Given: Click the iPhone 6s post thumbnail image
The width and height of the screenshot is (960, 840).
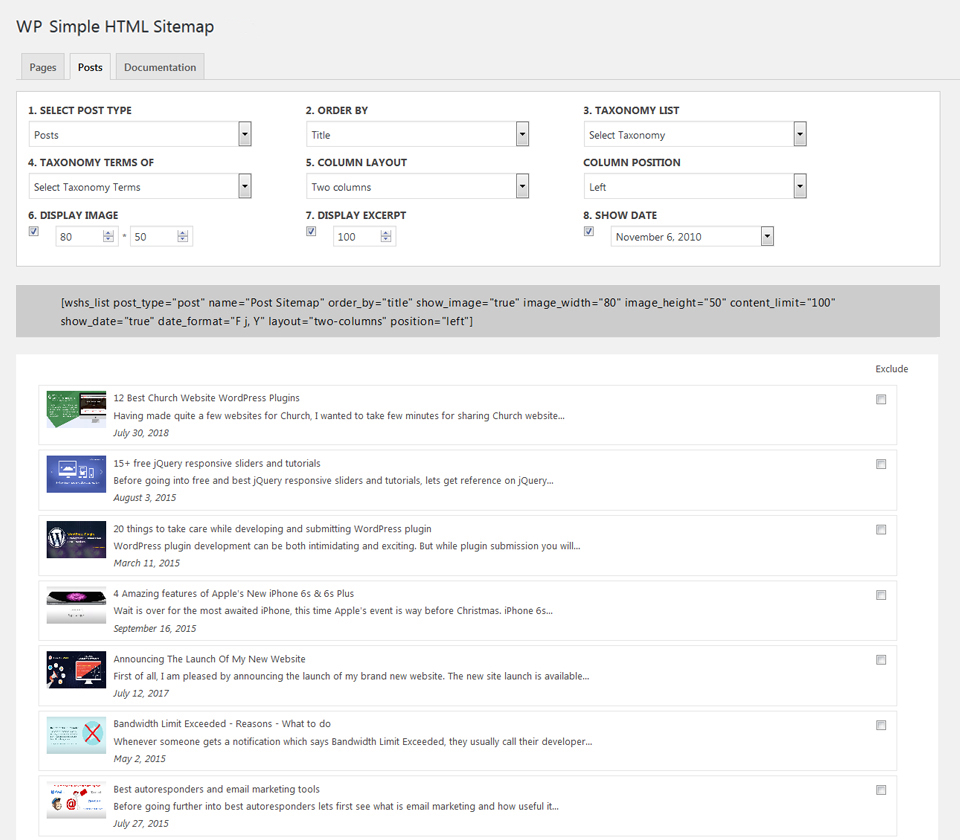Looking at the screenshot, I should point(76,604).
